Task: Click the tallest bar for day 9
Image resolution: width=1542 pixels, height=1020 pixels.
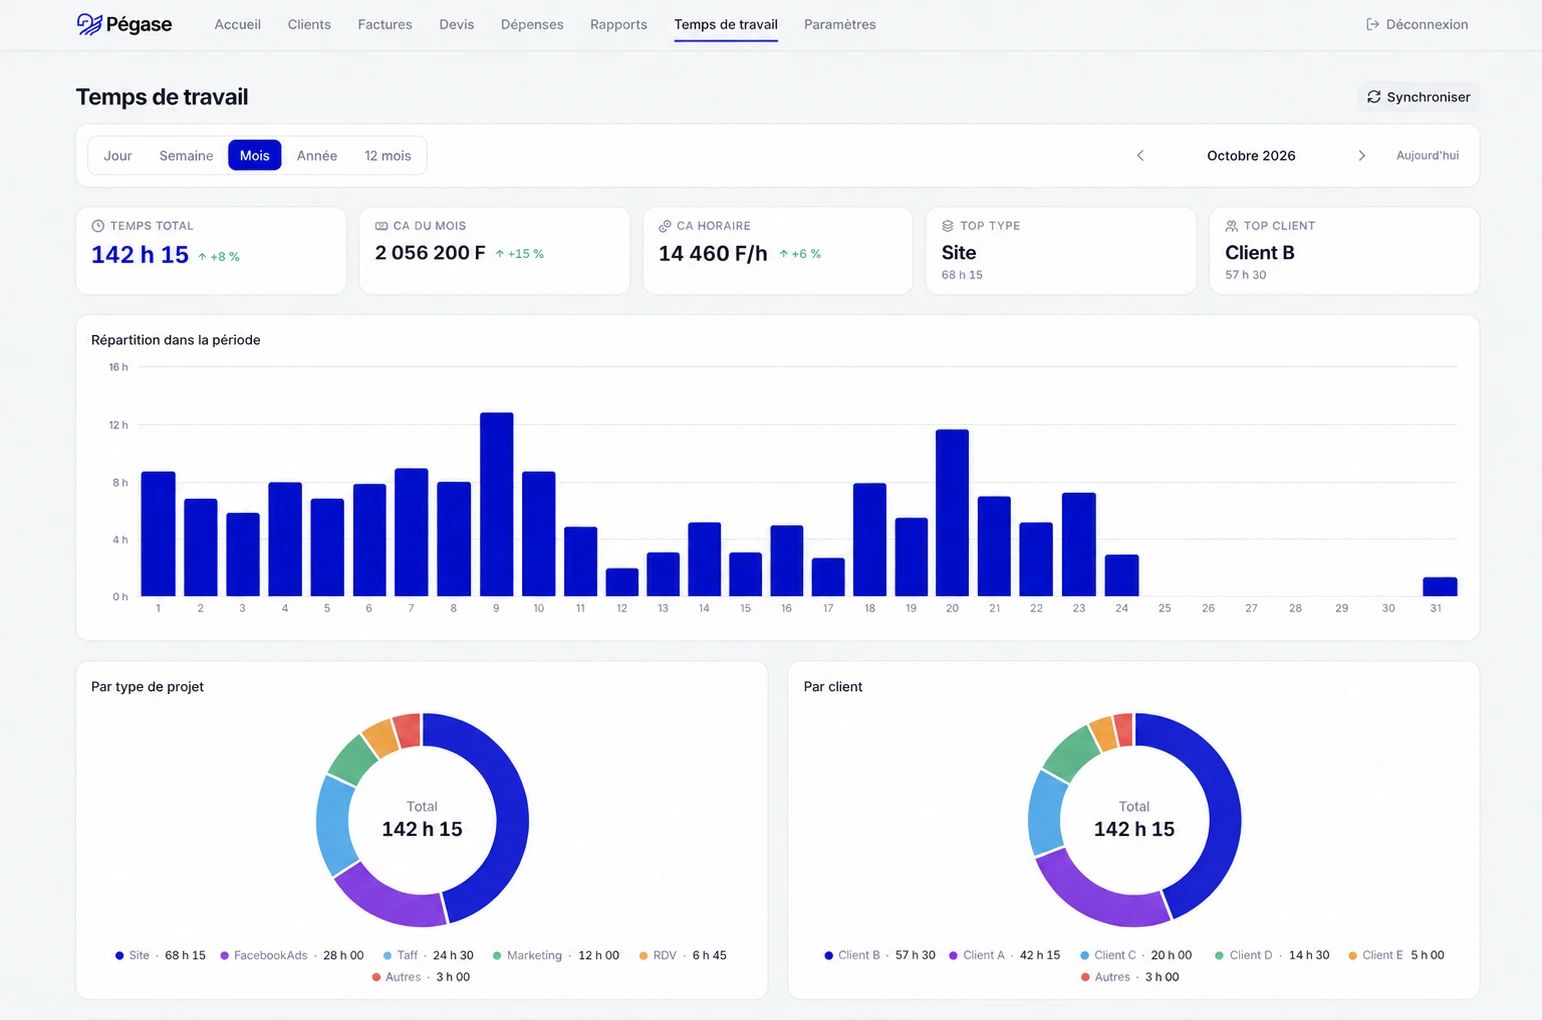Action: (497, 504)
